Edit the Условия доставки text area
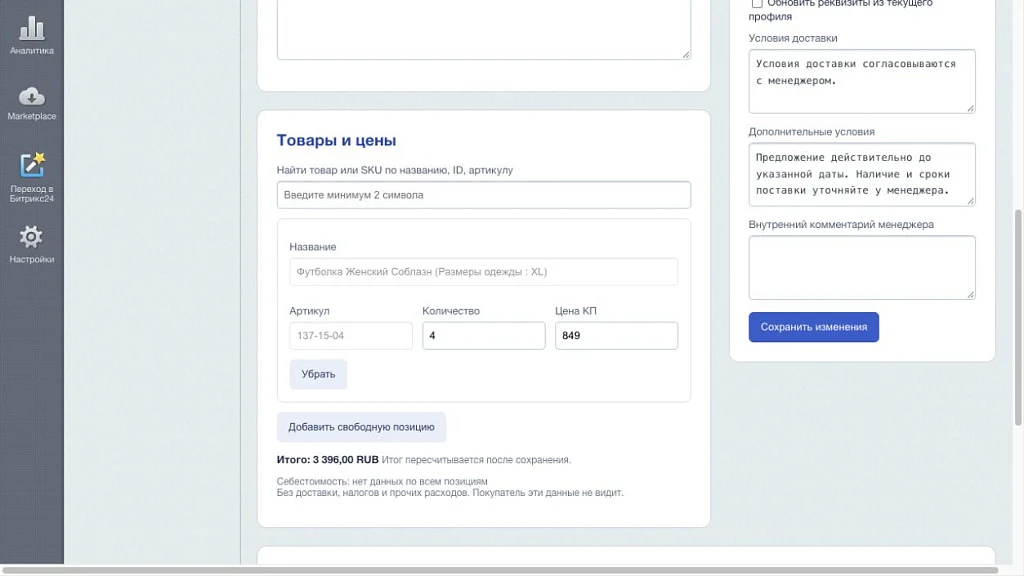 862,81
